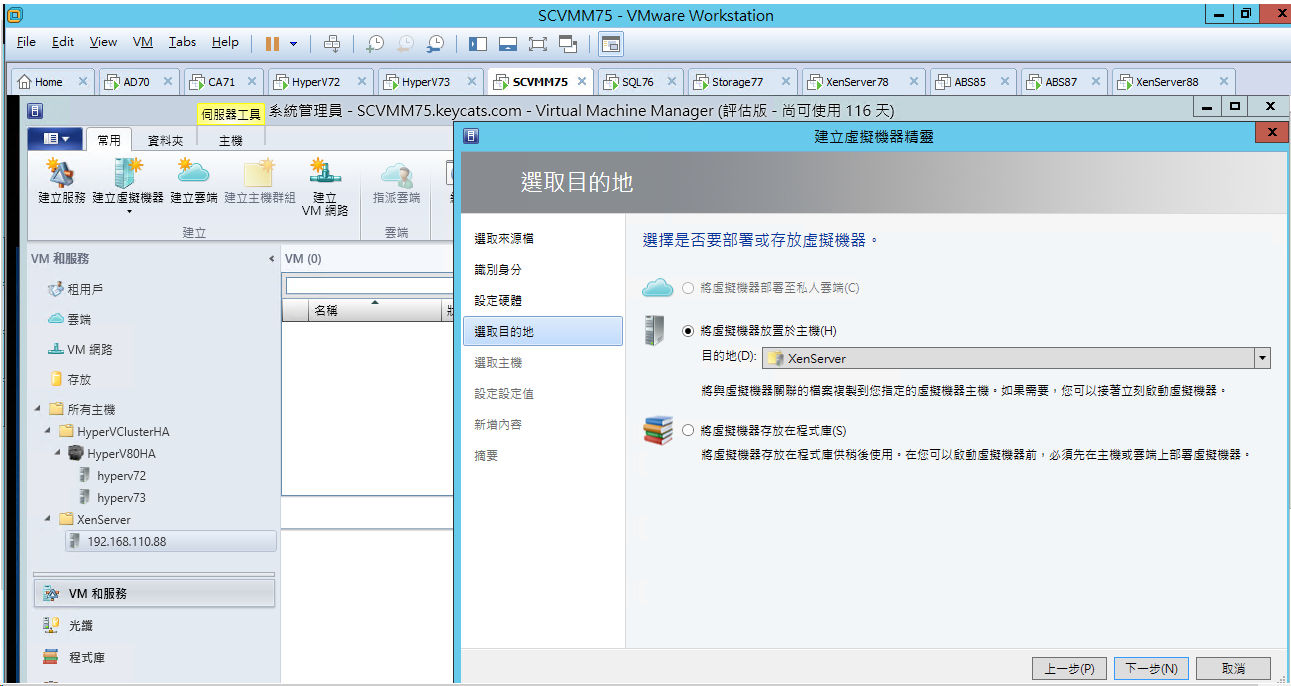
Task: Close the 建立虛擬機器精靈 wizard dialog
Action: 1272,133
